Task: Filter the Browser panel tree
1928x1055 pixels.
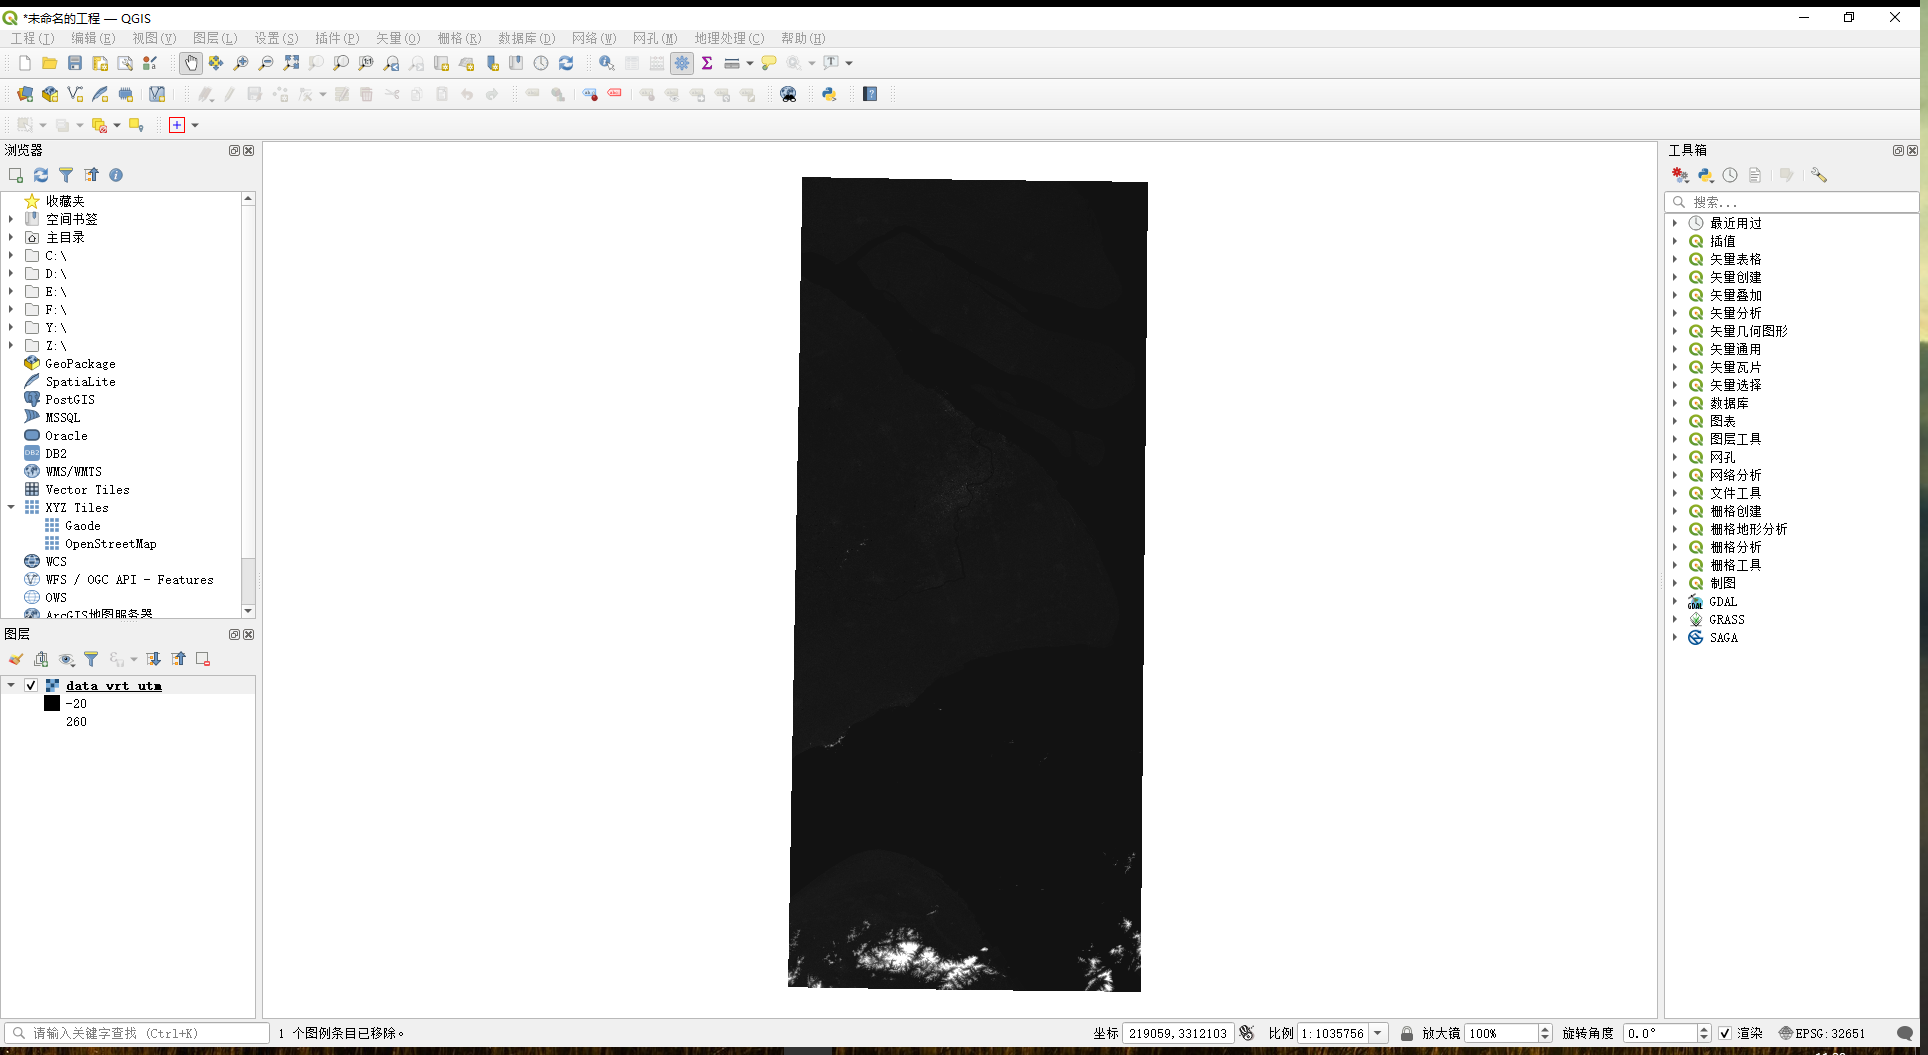Action: (x=66, y=175)
